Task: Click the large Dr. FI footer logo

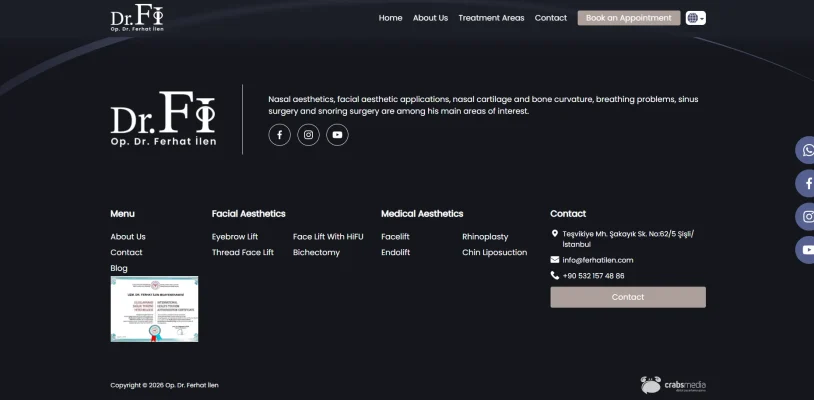Action: coord(163,119)
